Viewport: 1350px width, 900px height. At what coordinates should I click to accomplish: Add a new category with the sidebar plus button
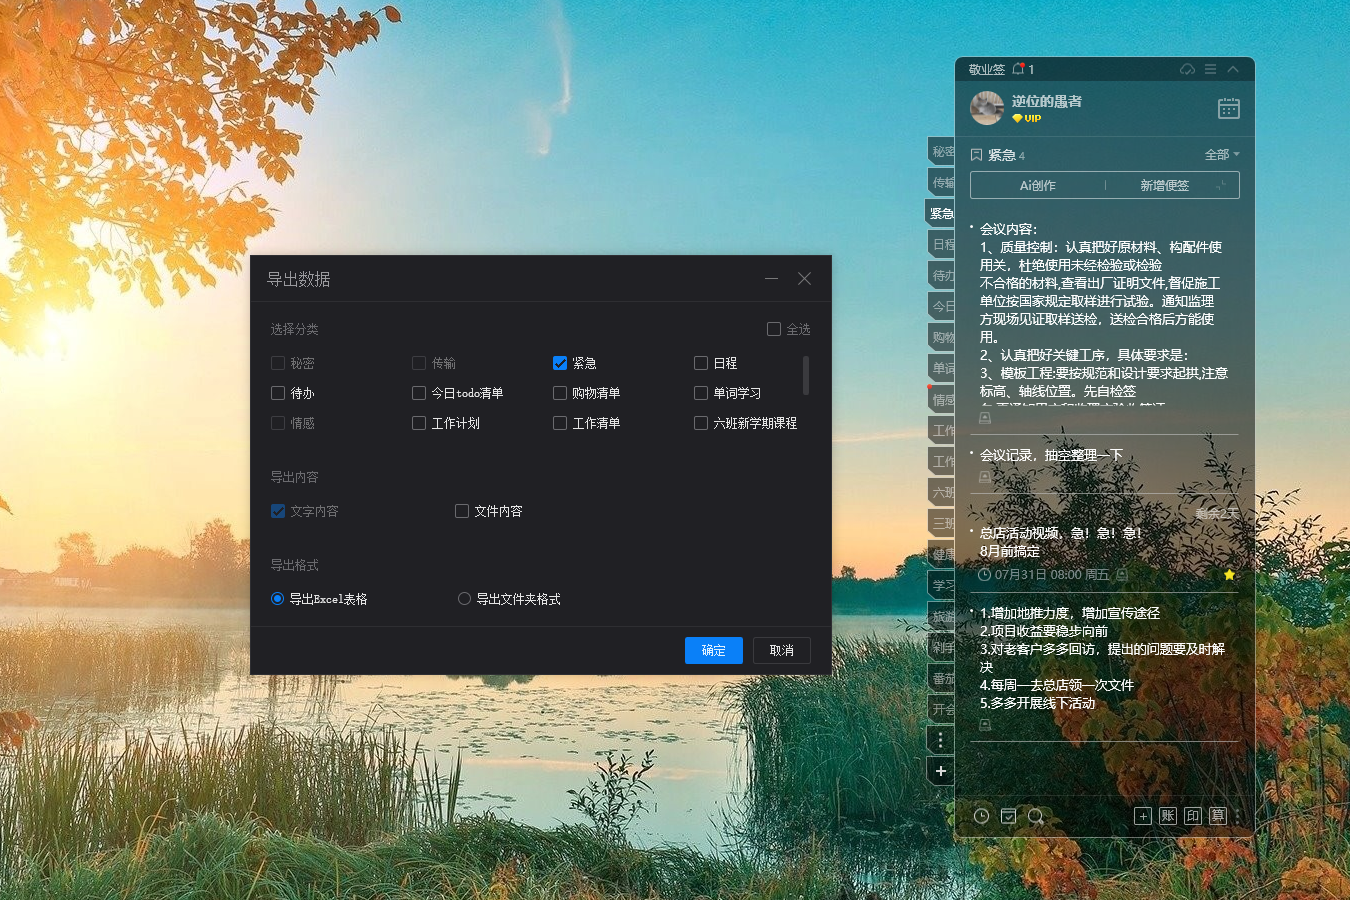coord(940,771)
